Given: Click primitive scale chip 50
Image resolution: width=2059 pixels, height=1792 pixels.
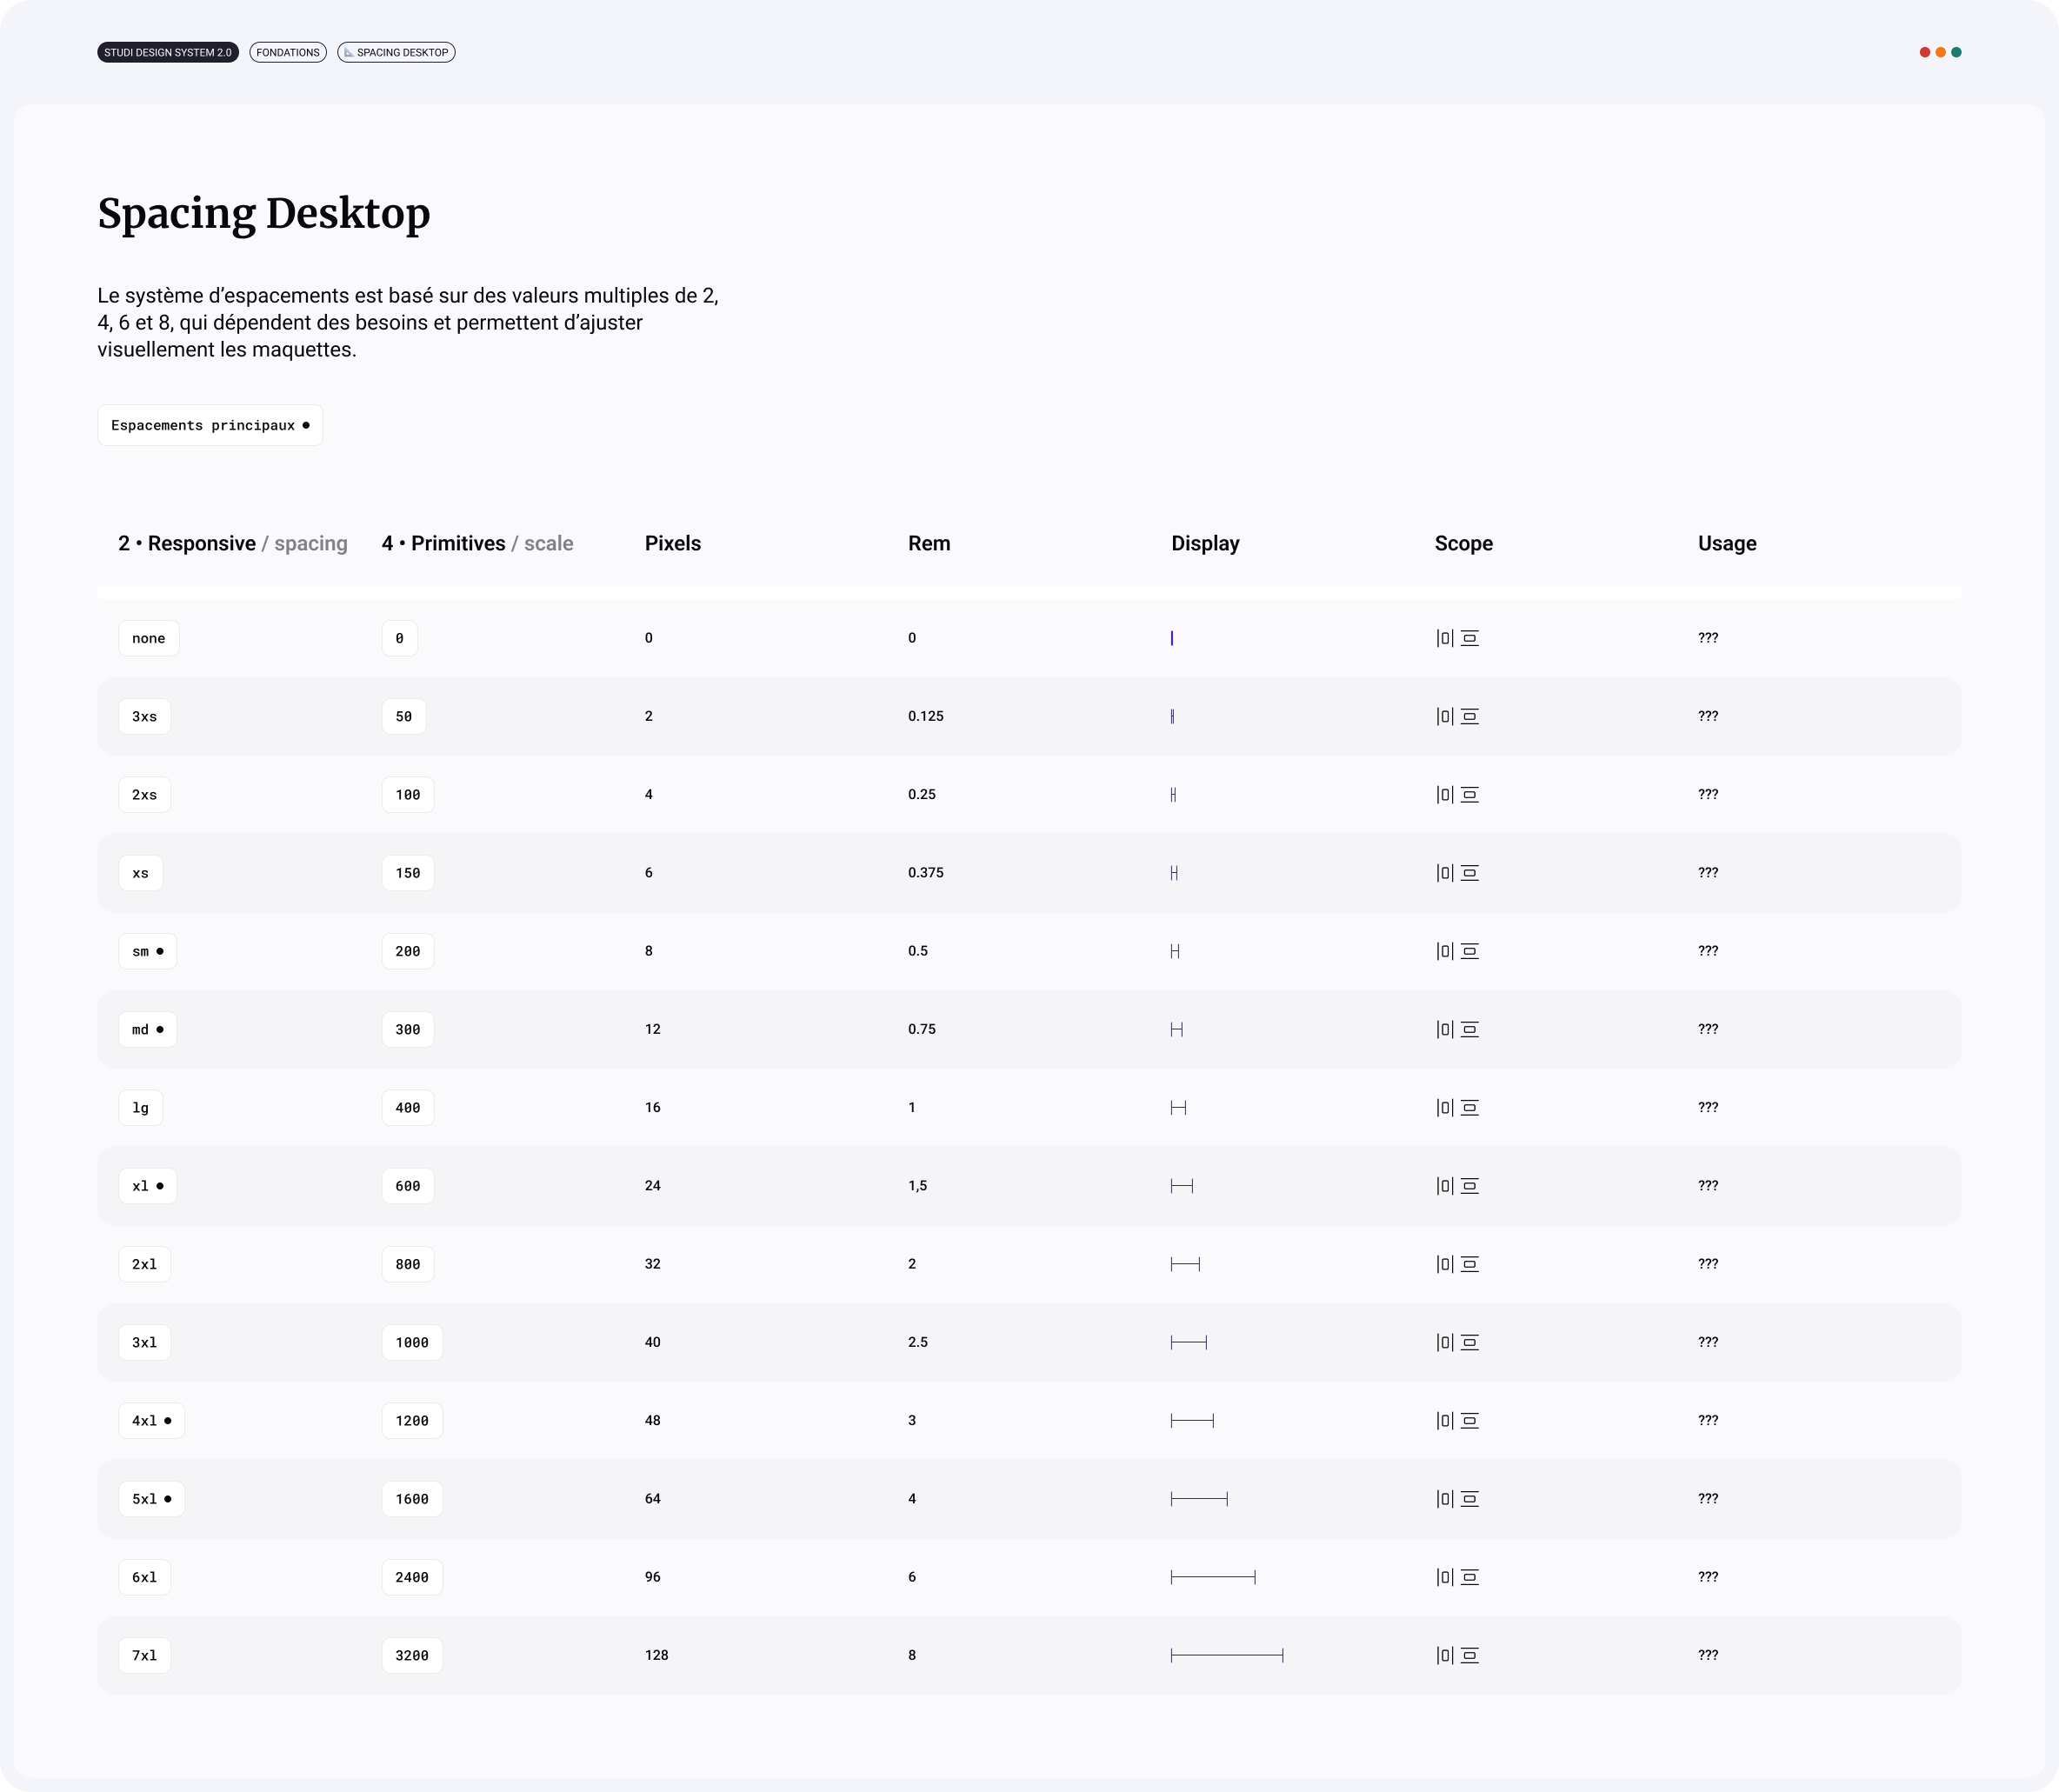Looking at the screenshot, I should click(x=404, y=716).
